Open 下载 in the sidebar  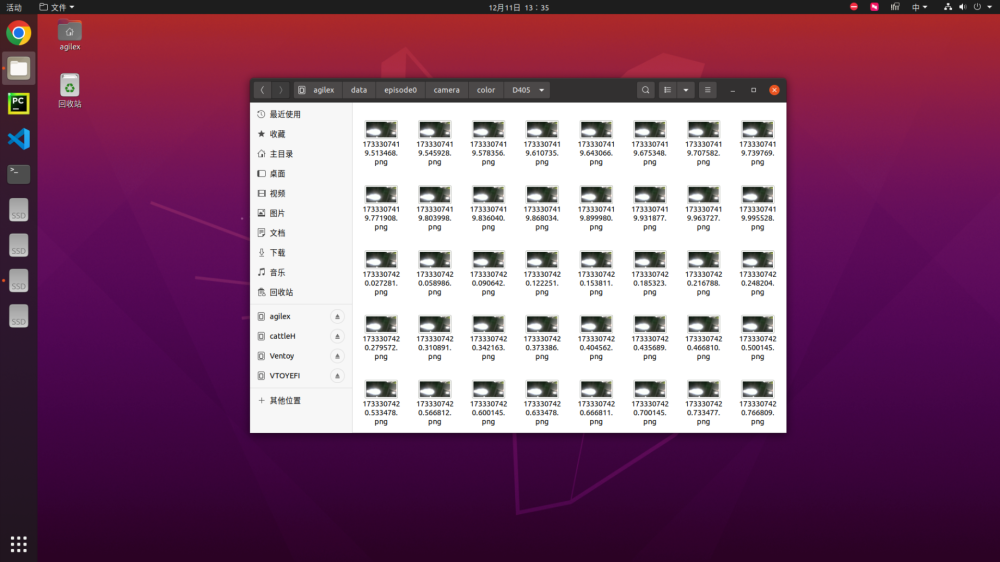(x=277, y=253)
